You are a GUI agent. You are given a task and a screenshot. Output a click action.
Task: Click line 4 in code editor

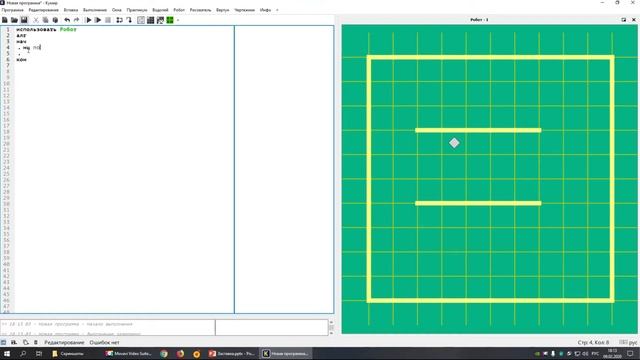point(124,48)
